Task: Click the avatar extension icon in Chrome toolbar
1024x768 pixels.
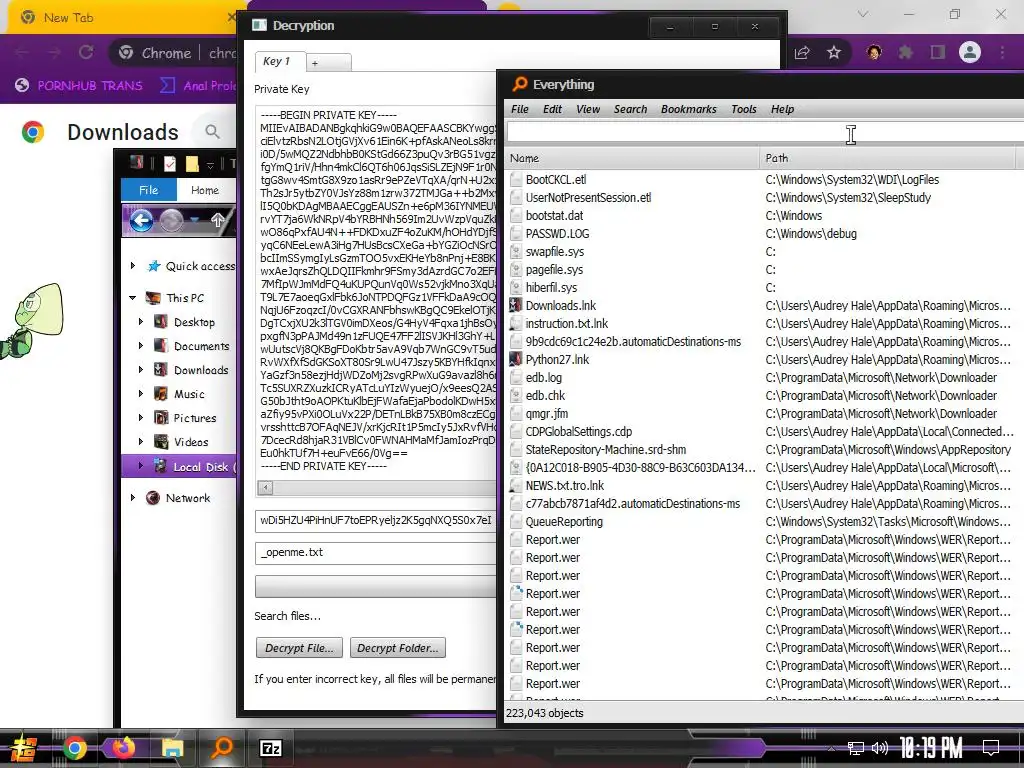Action: click(874, 52)
